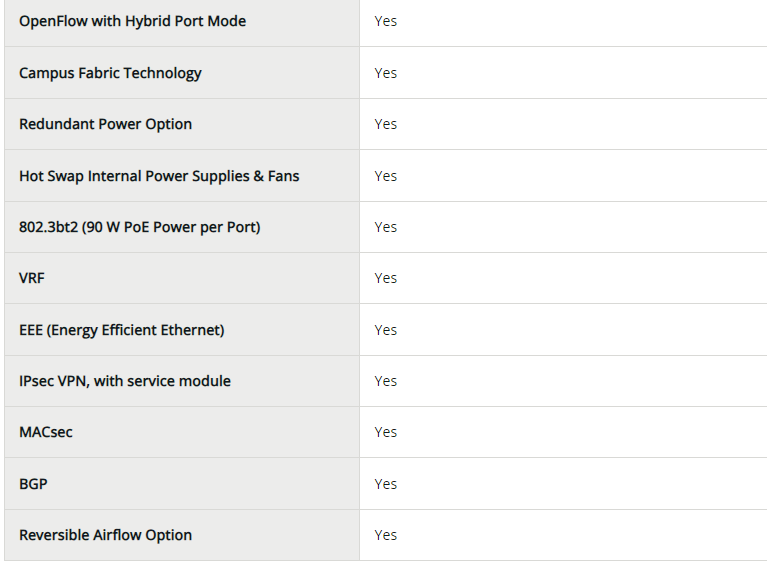The width and height of the screenshot is (767, 570).
Task: Click the EEE (Energy Efficient Ethernet) label
Action: click(x=121, y=330)
